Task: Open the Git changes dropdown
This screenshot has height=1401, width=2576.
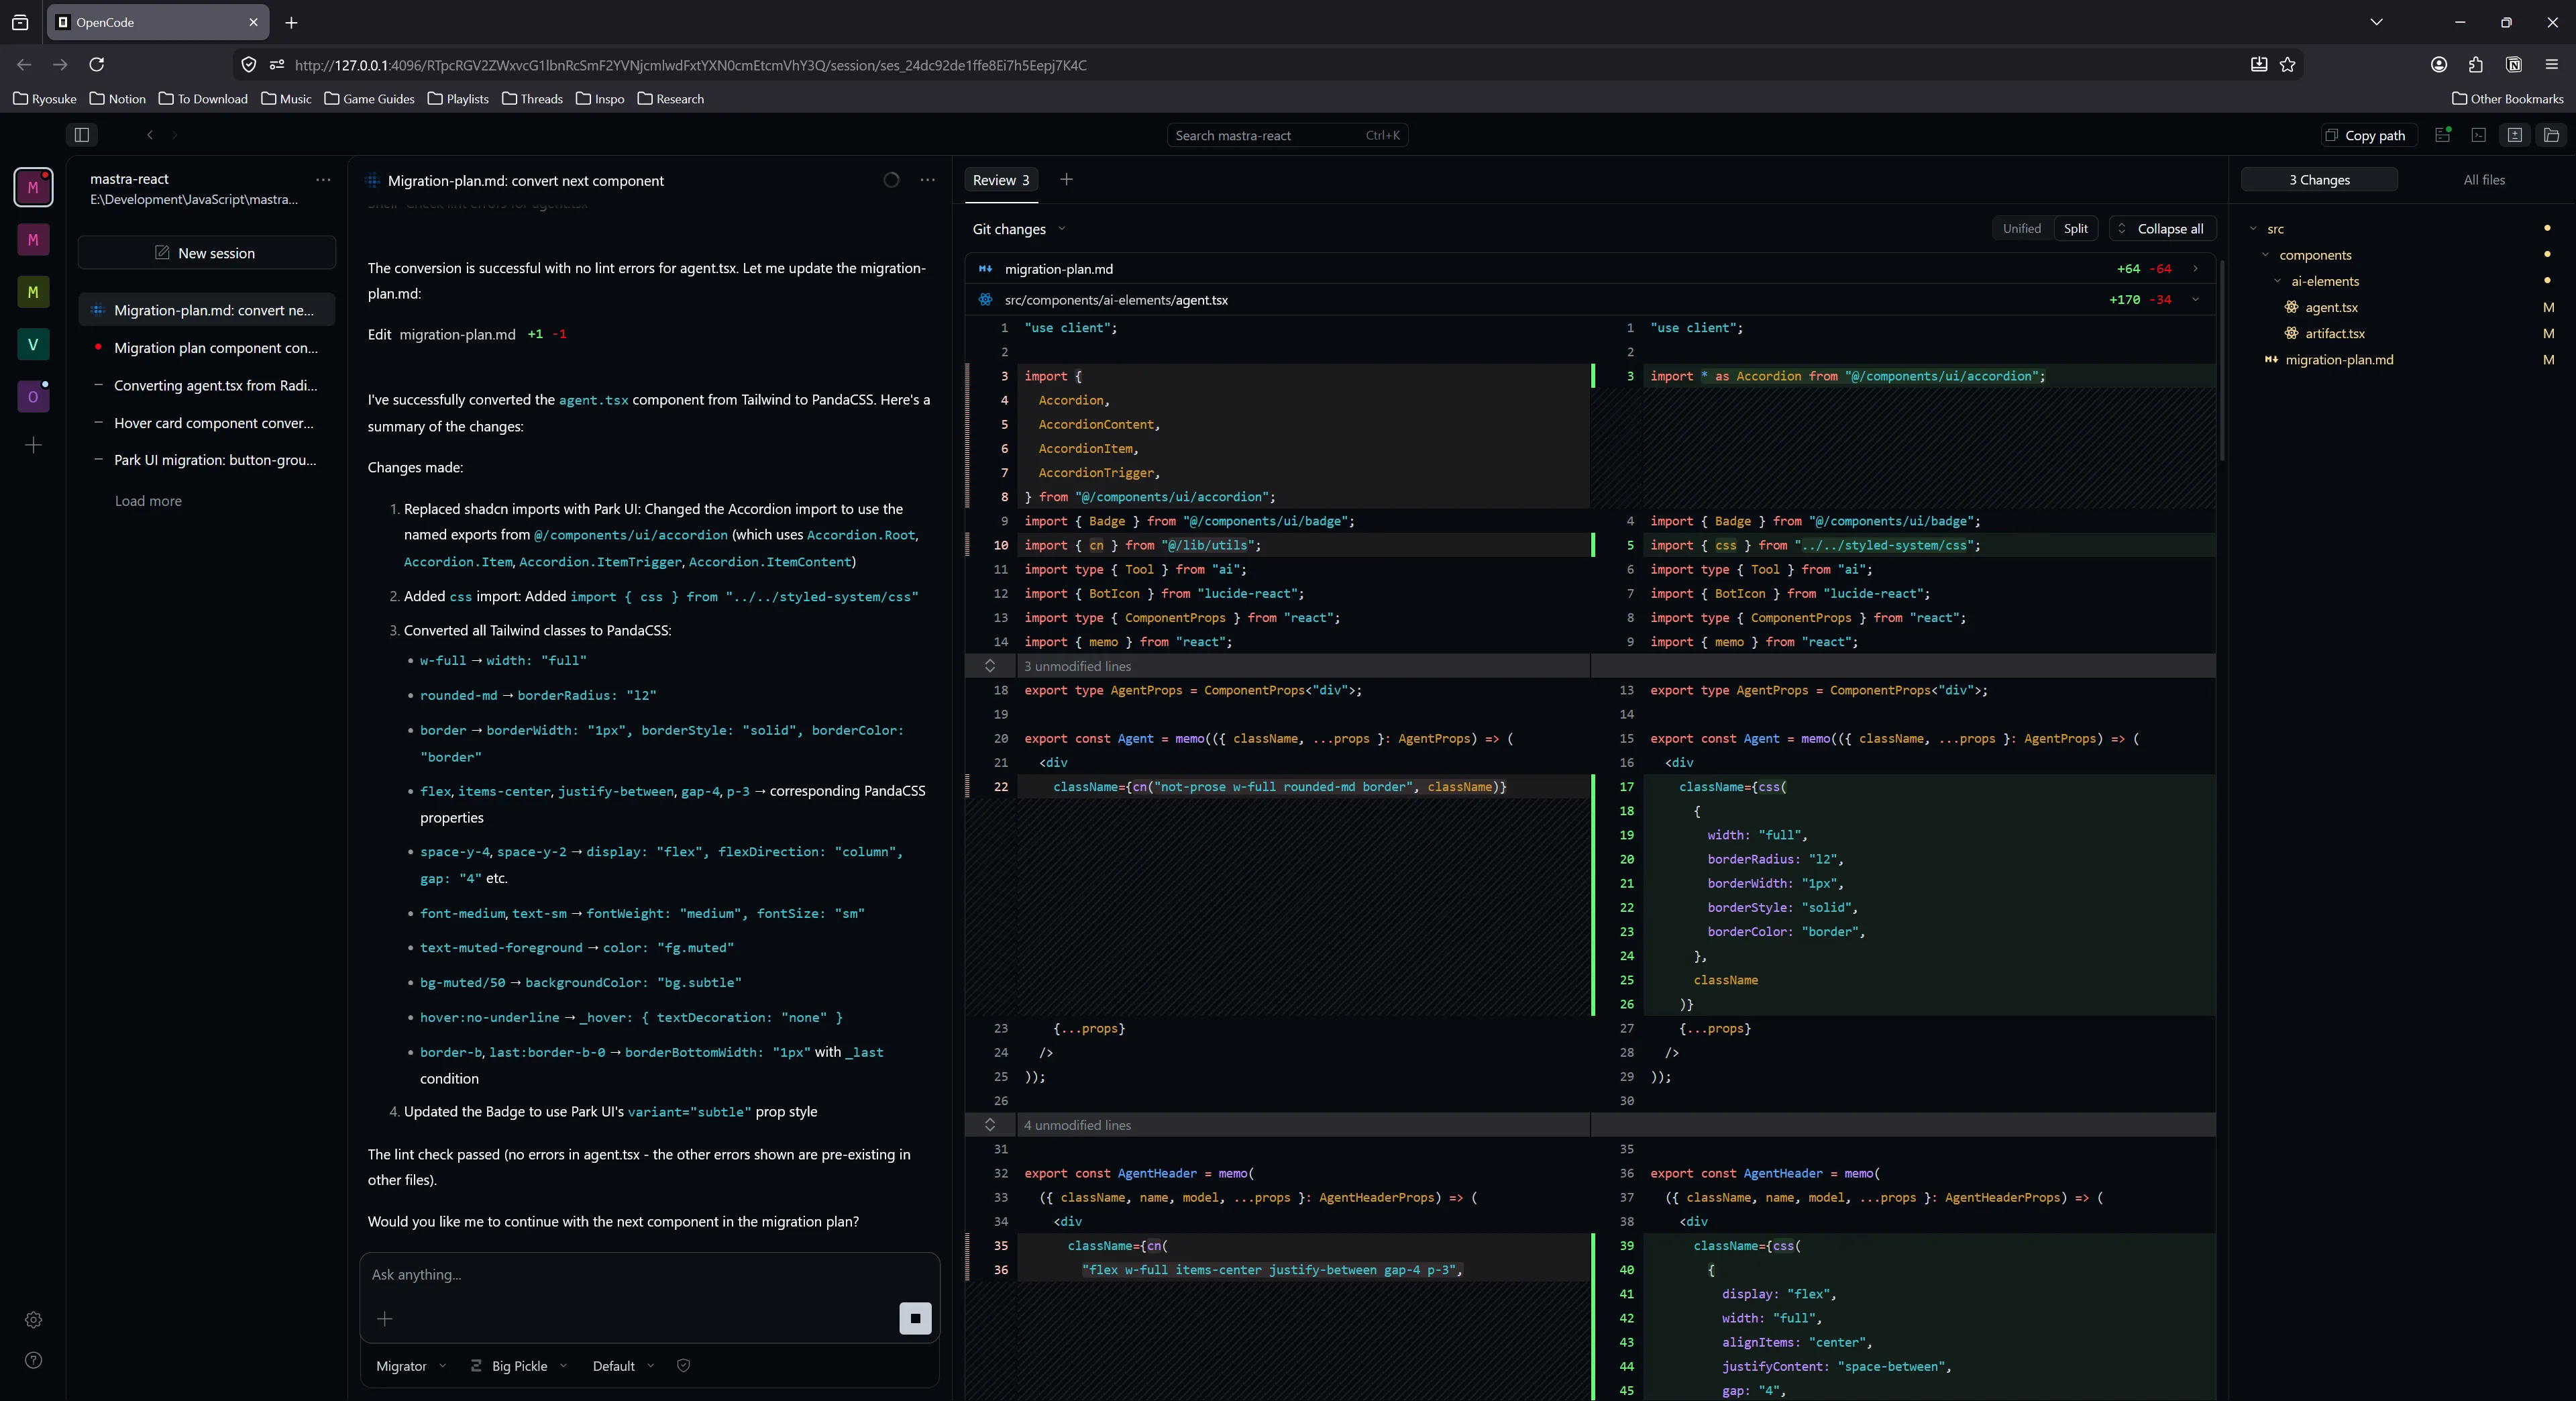Action: [1019, 229]
